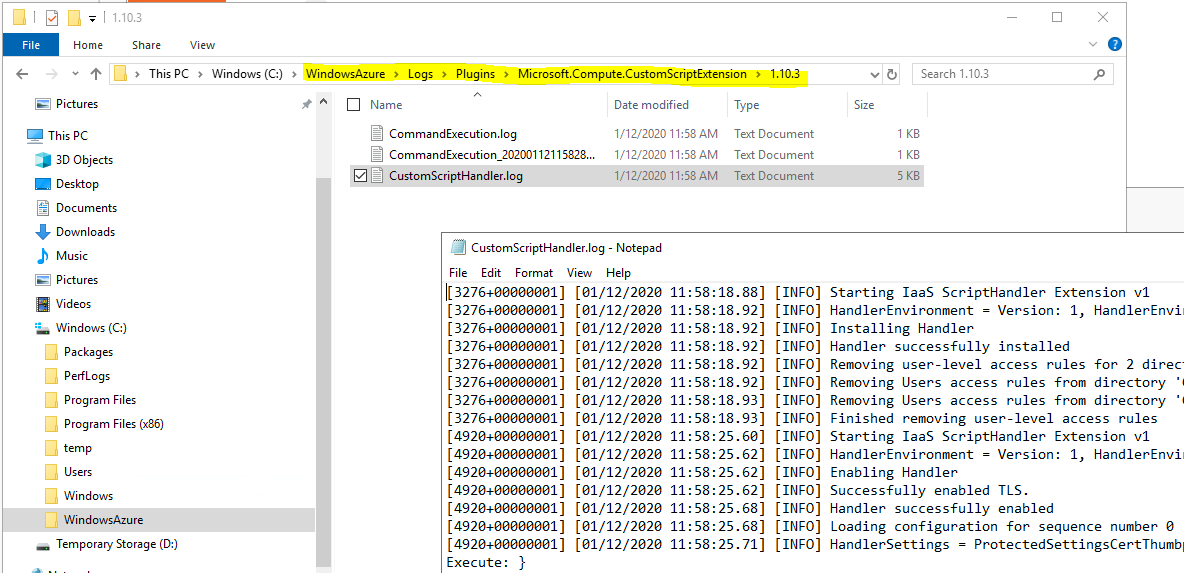Open the address bar history dropdown

point(874,74)
